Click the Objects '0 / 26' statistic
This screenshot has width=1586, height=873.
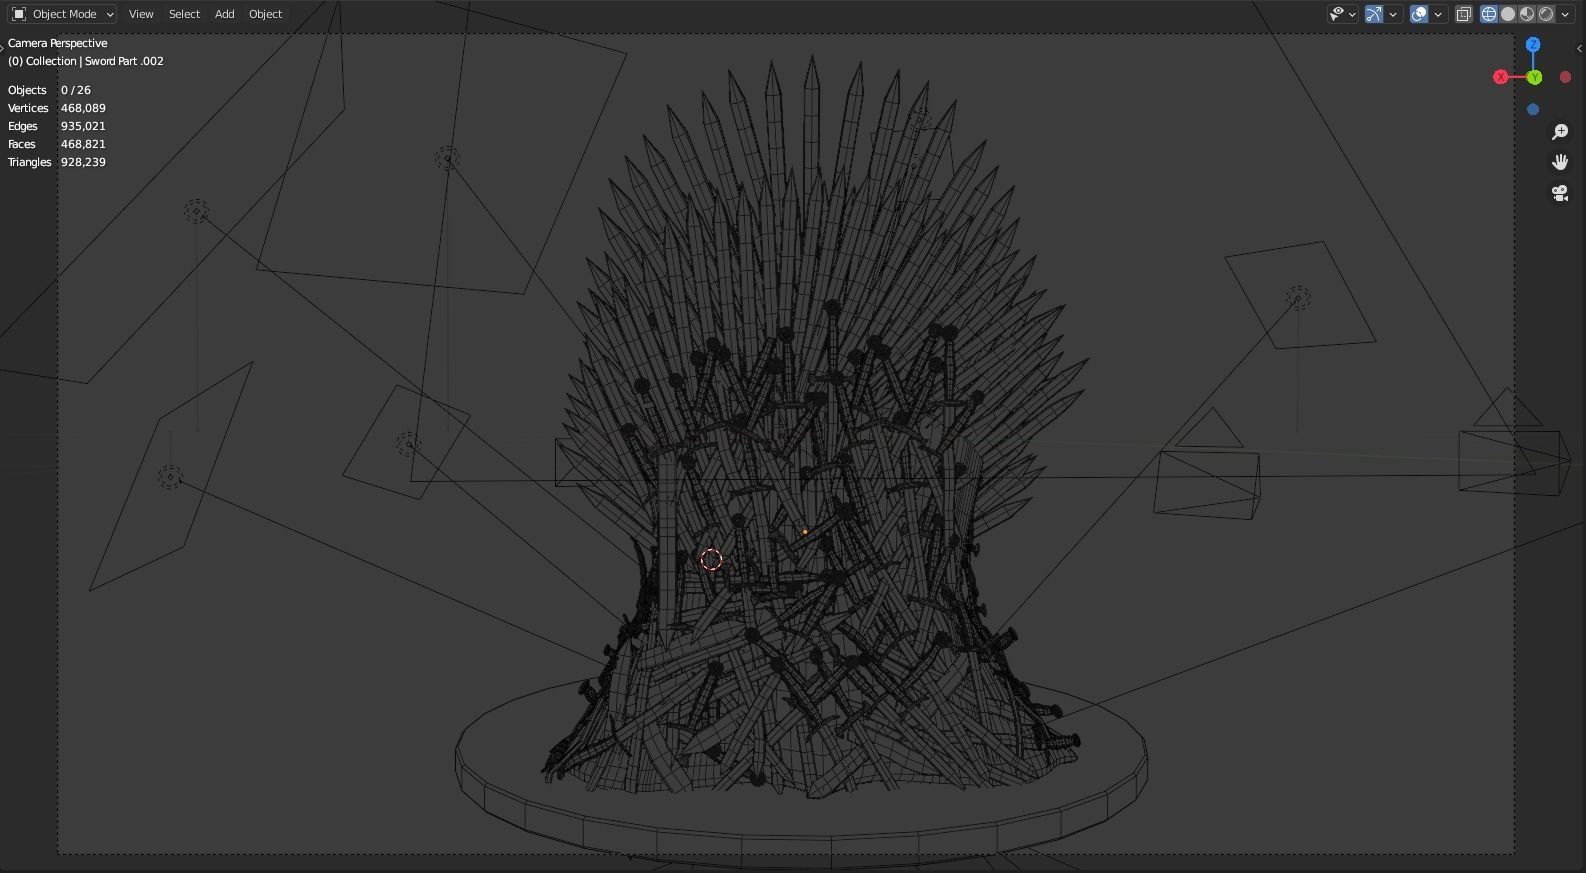coord(75,90)
